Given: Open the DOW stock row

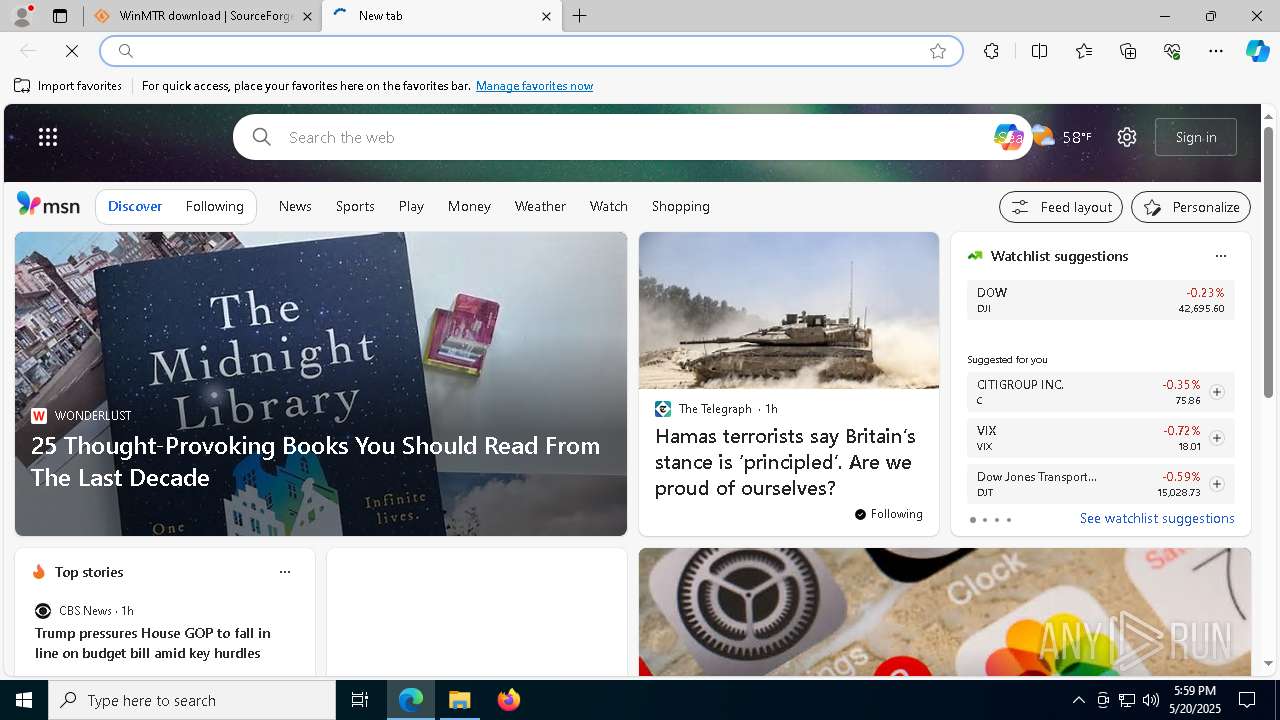Looking at the screenshot, I should [1101, 300].
